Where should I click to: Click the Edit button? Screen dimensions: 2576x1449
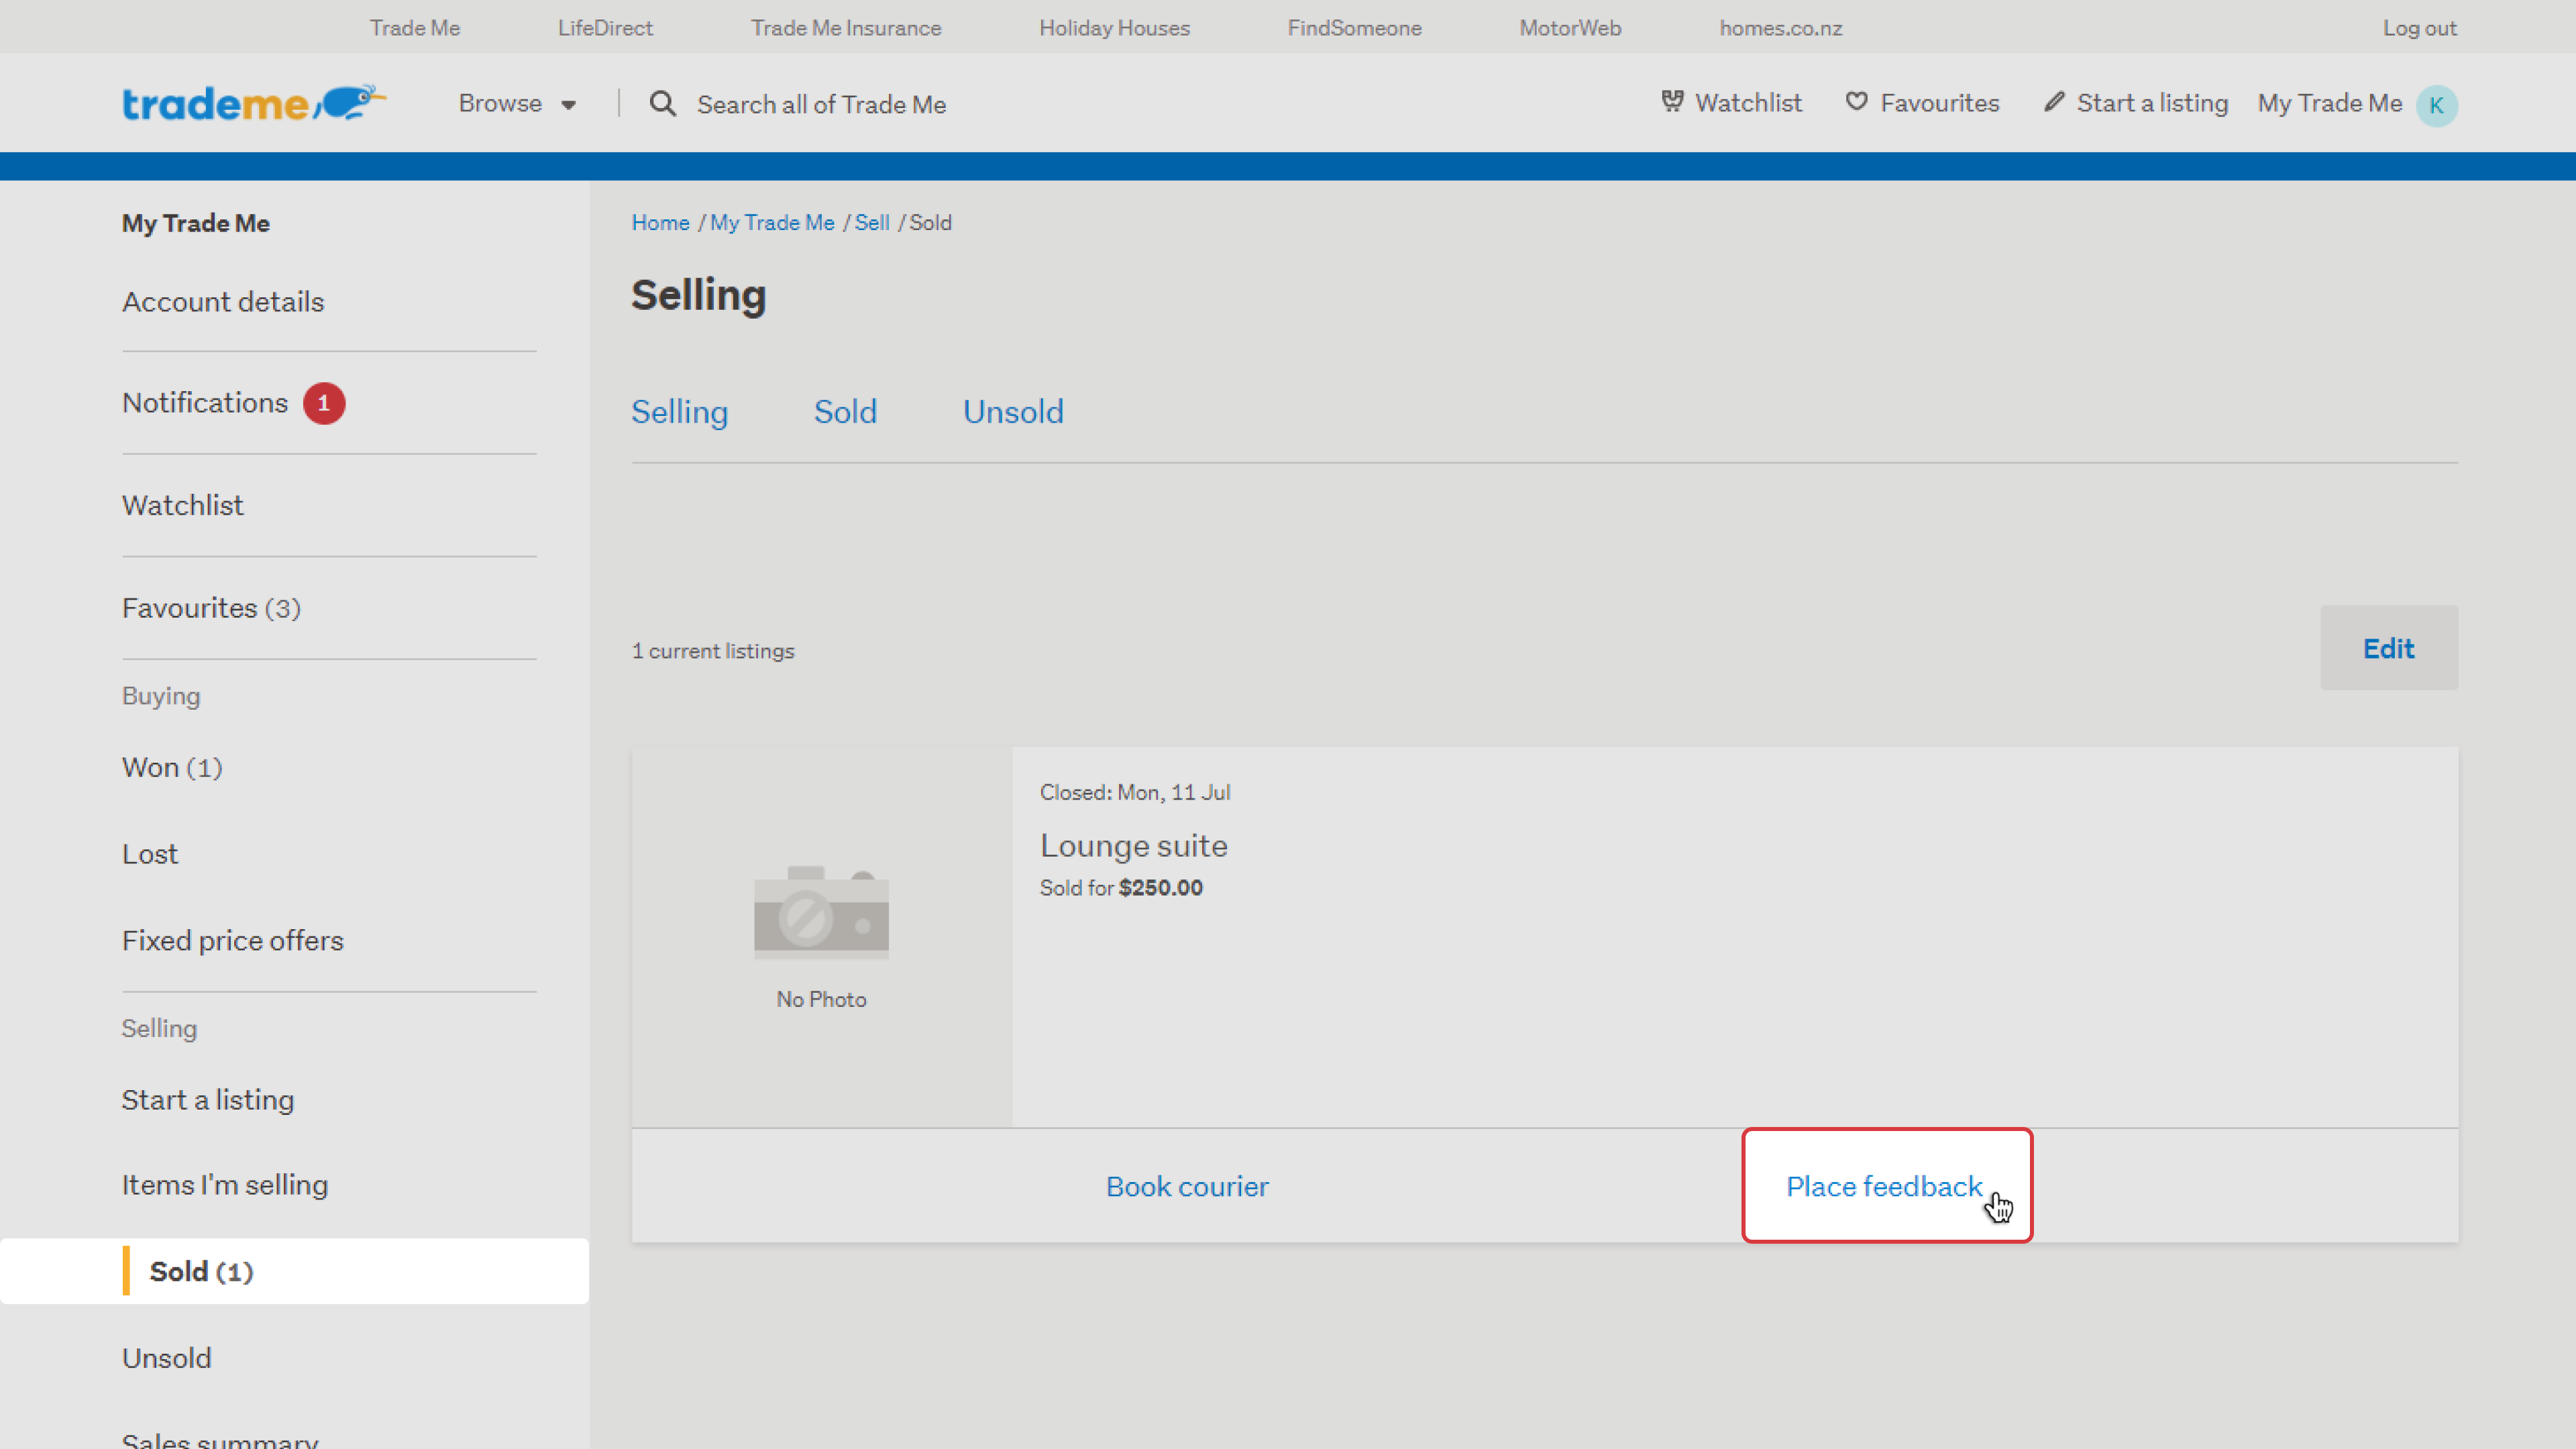point(2388,648)
